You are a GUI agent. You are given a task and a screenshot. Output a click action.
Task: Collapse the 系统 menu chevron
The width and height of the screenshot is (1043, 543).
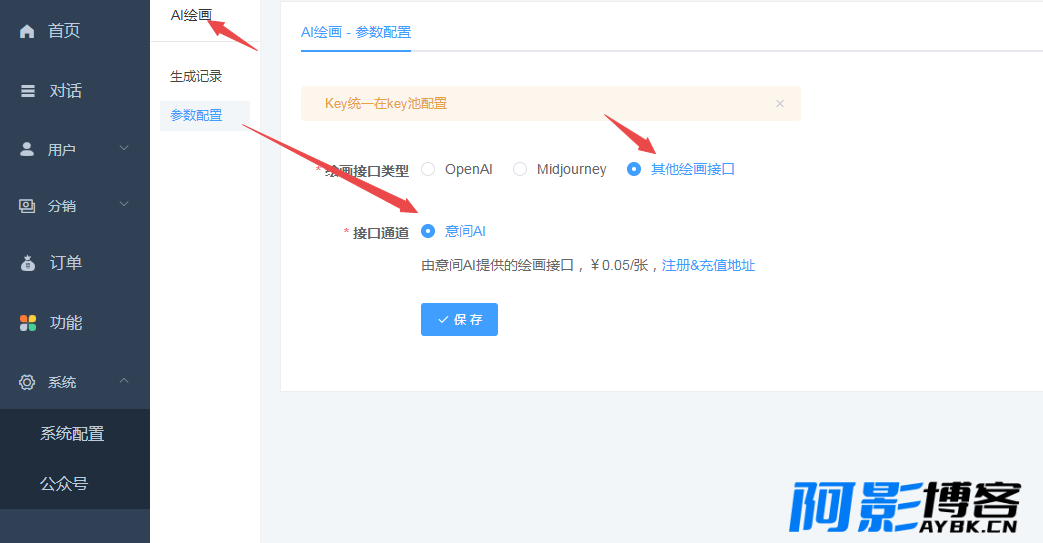124,381
